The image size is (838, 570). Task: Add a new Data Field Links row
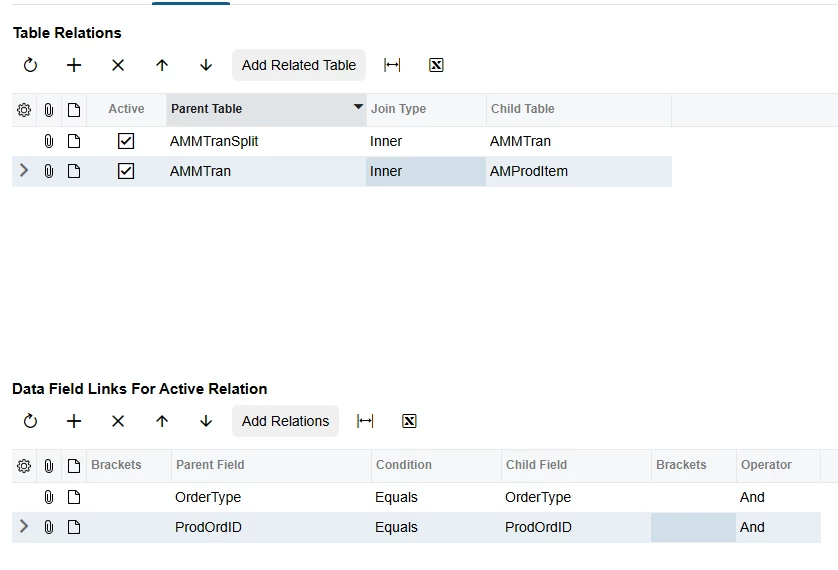(74, 421)
